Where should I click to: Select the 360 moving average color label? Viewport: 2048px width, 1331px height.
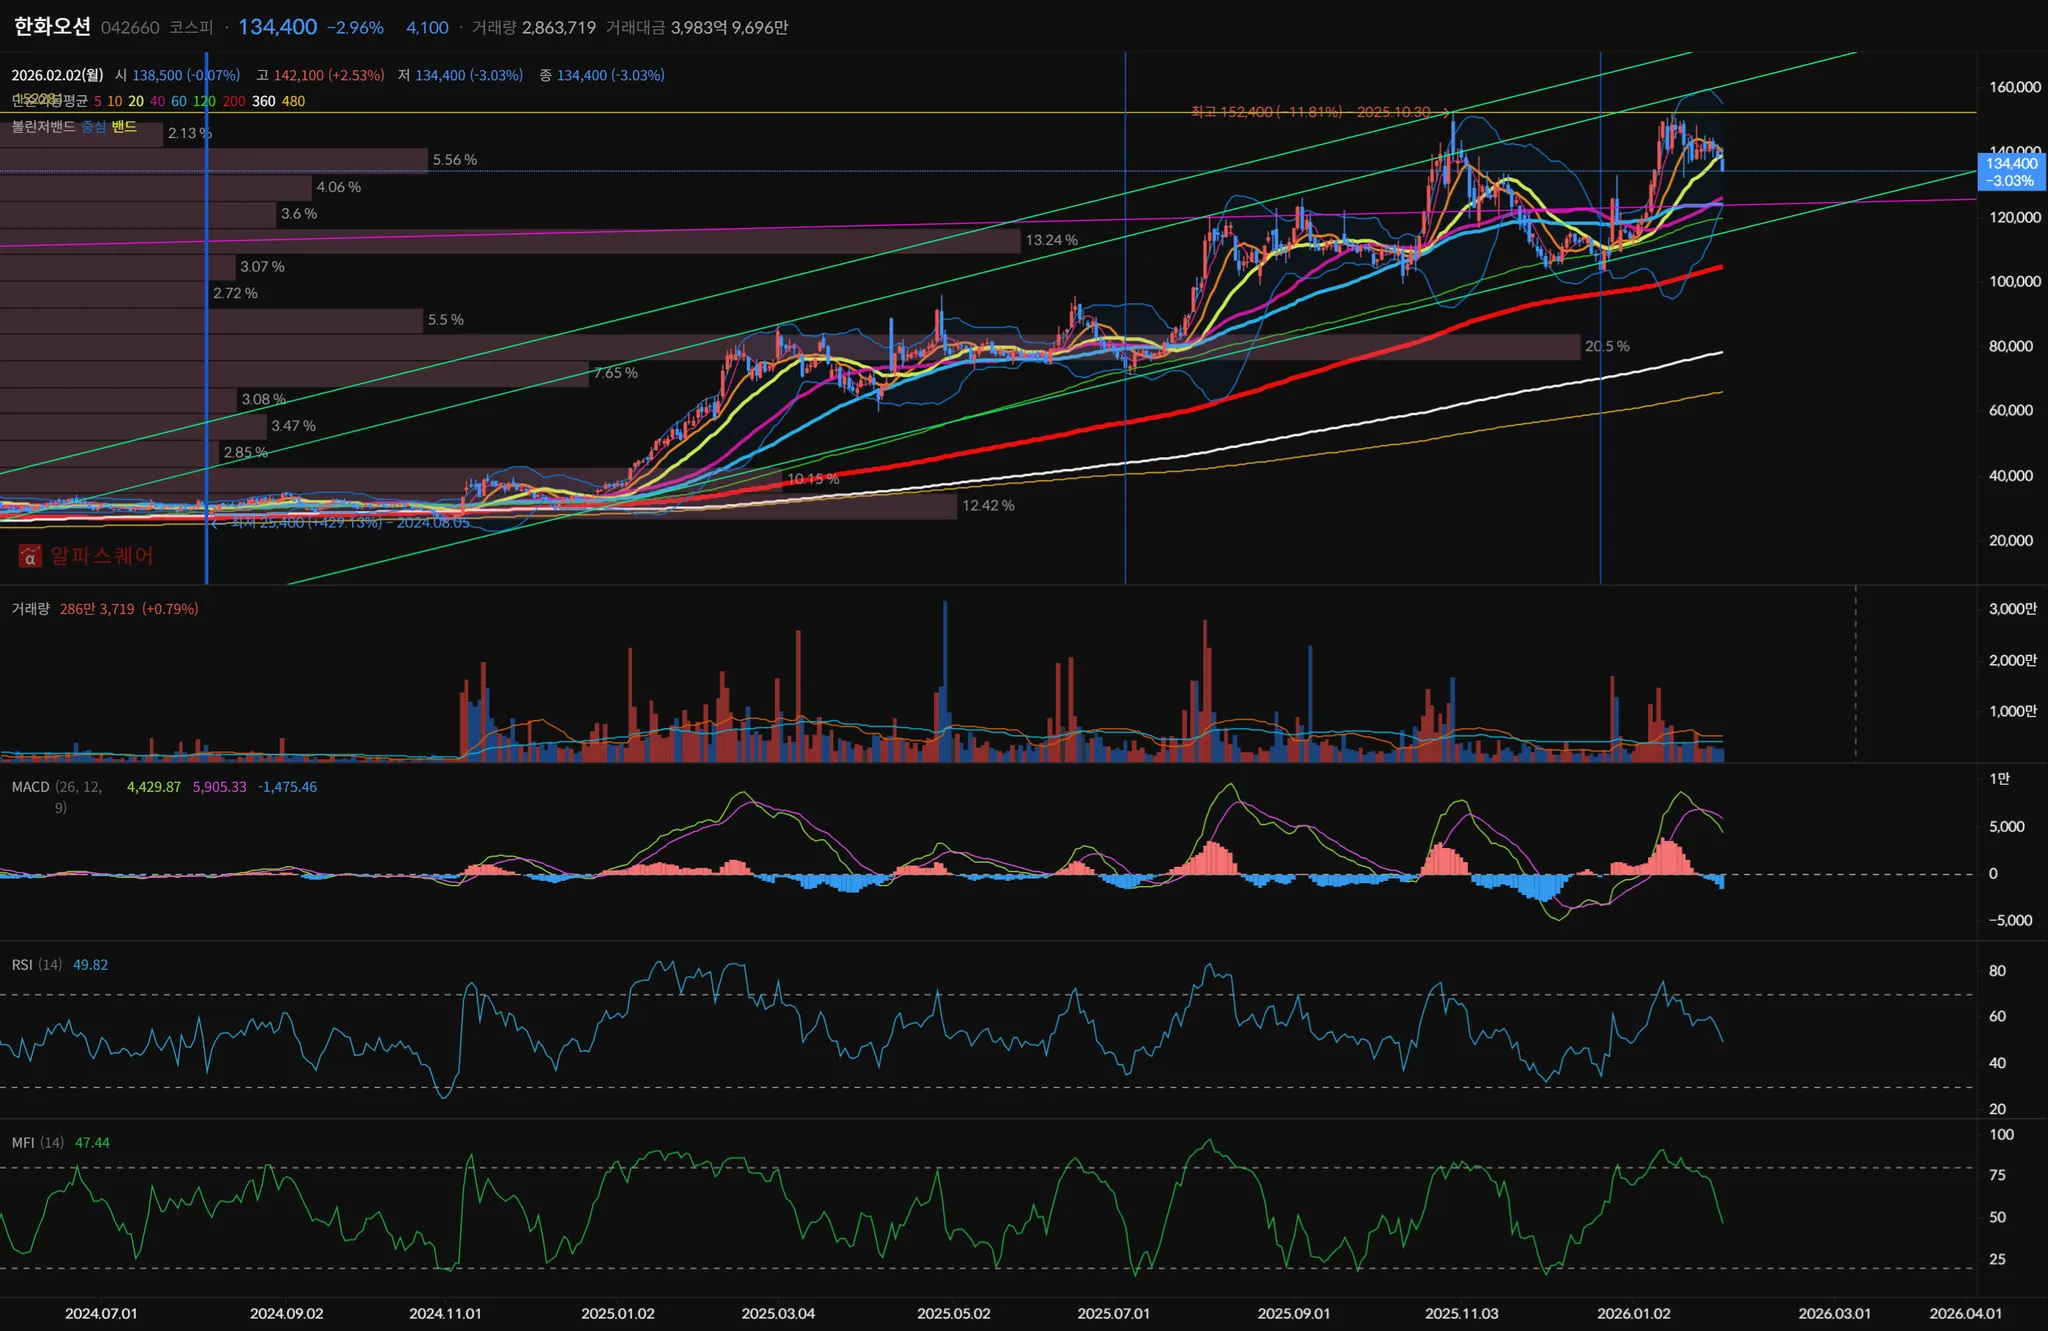tap(263, 101)
